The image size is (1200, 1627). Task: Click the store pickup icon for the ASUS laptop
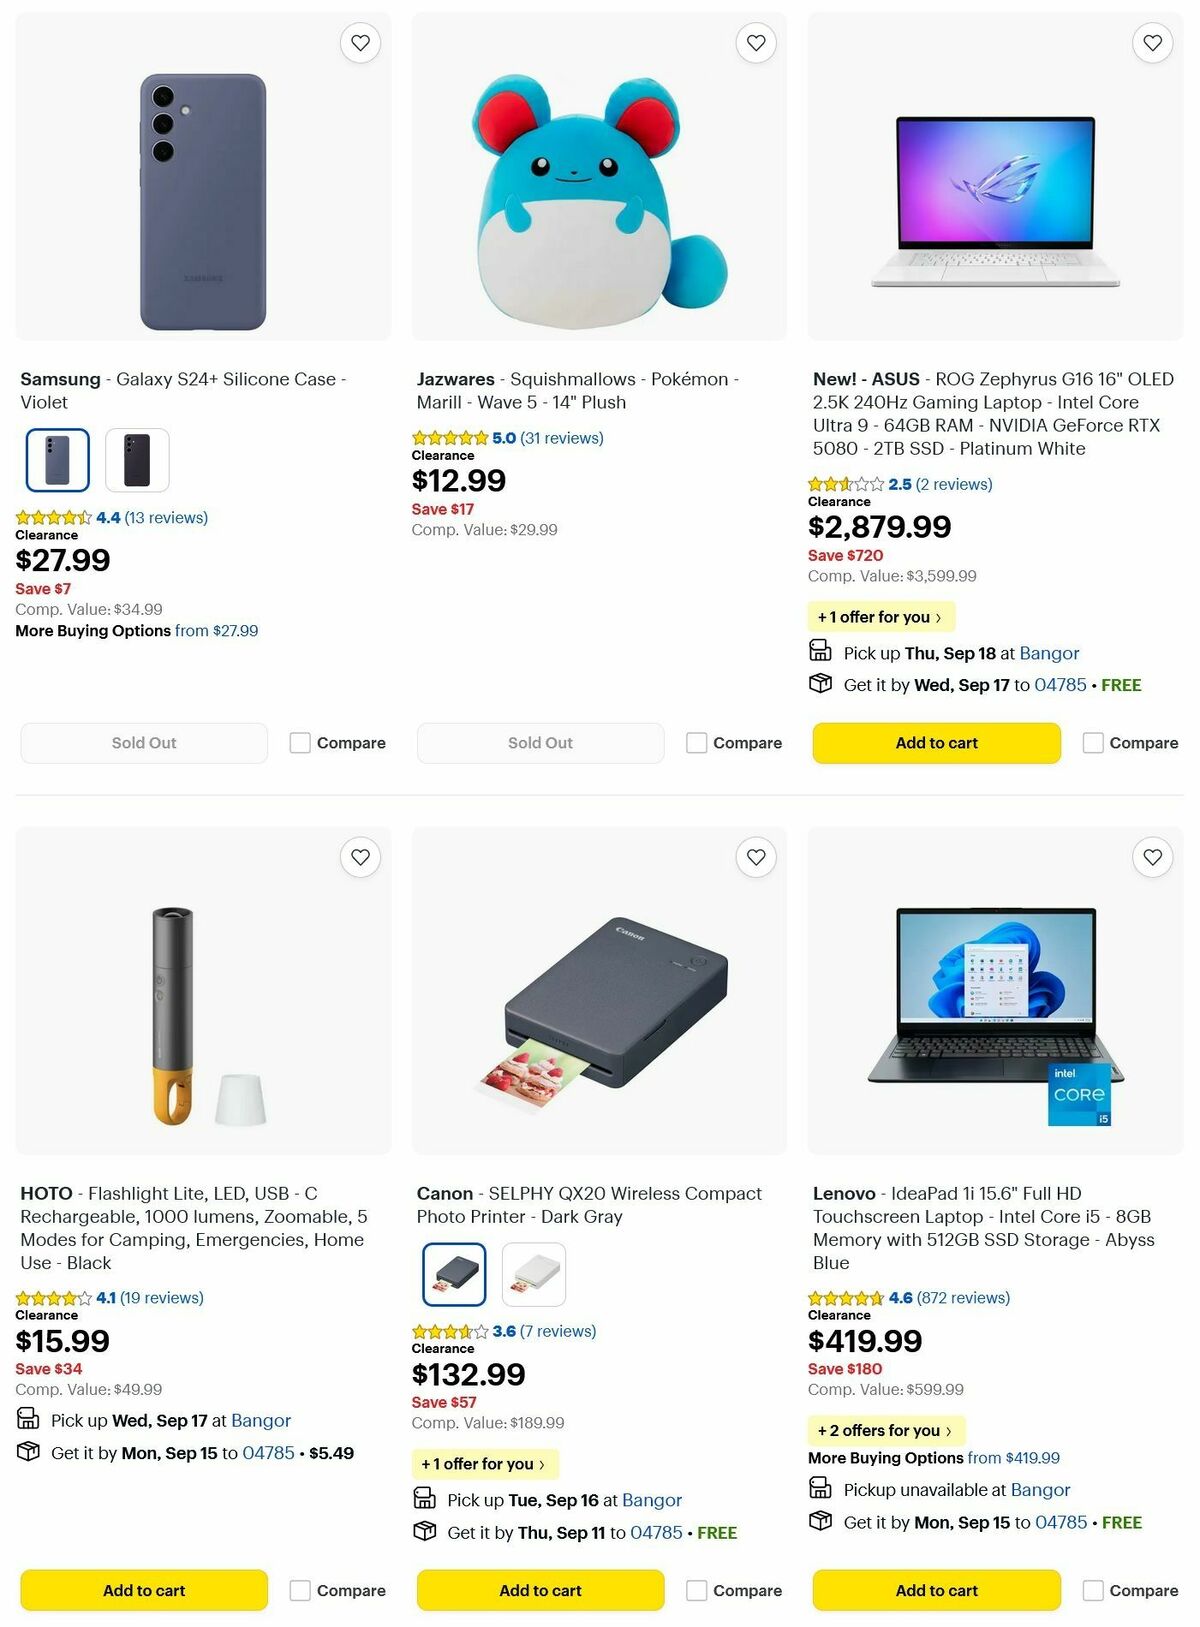point(820,652)
